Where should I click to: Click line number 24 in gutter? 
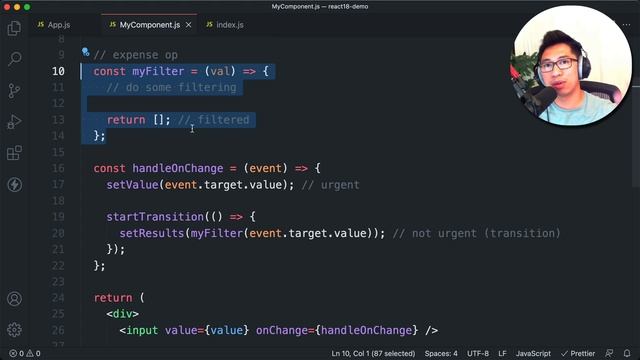[58, 298]
